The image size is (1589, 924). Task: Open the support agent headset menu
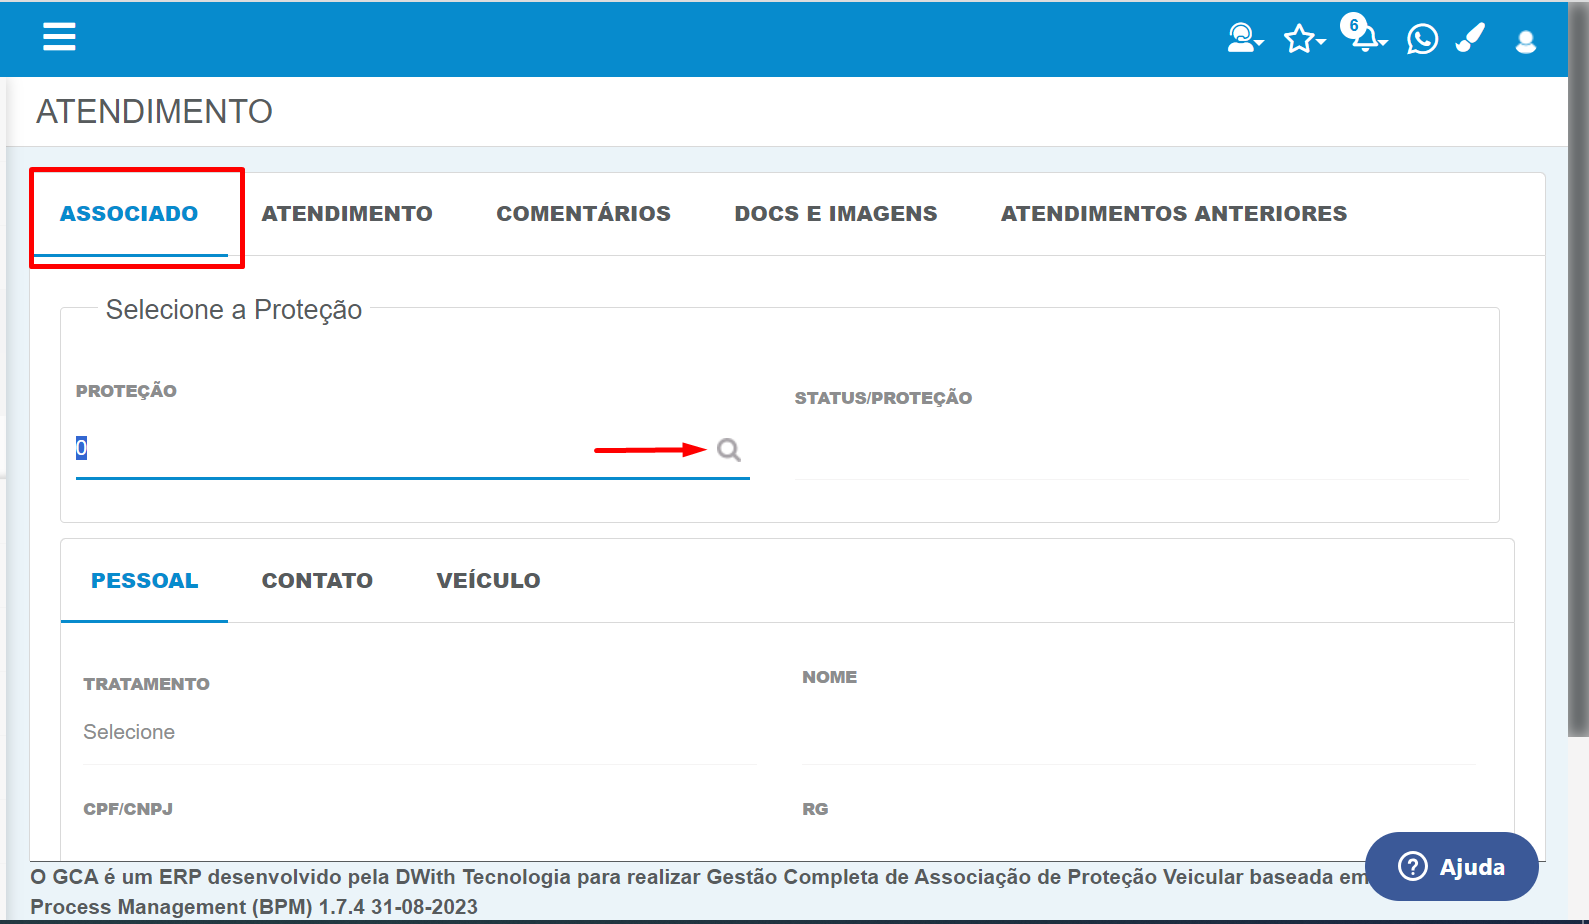point(1245,38)
